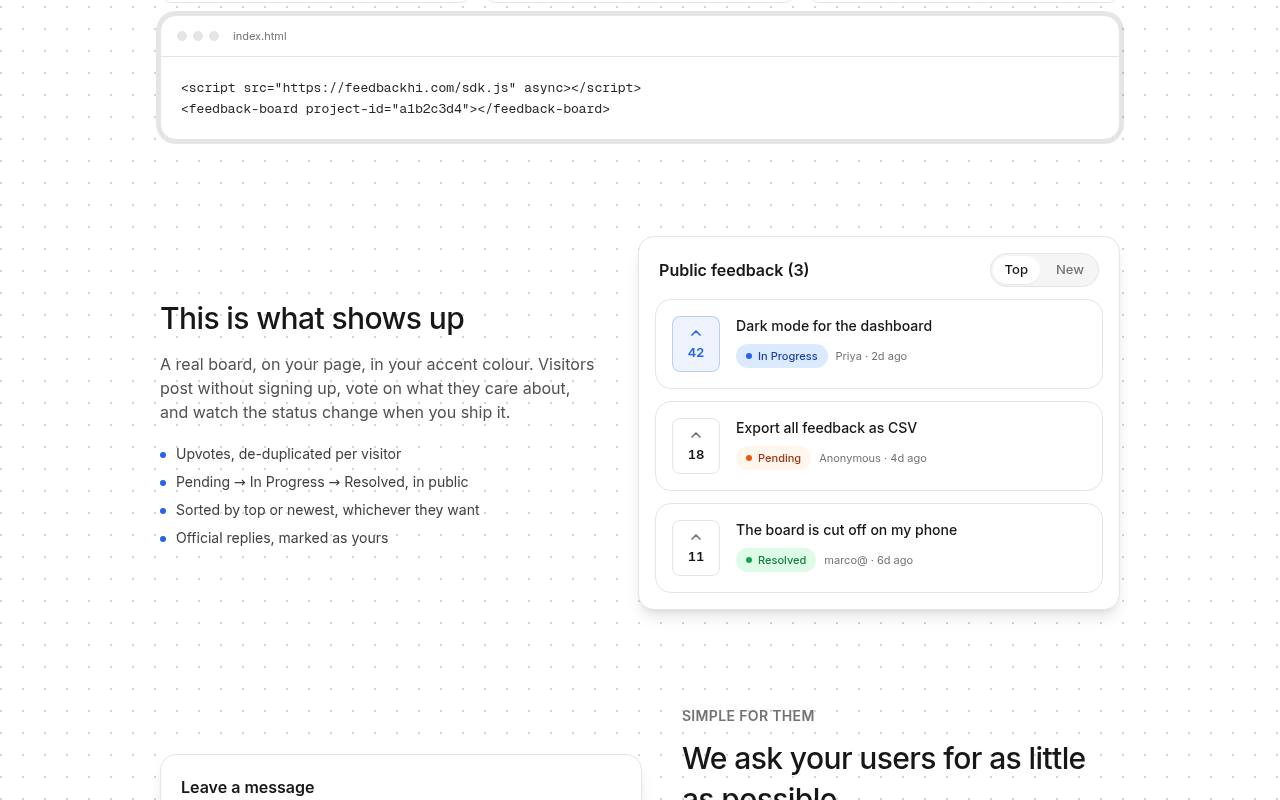Select the script tag code line

click(x=411, y=88)
